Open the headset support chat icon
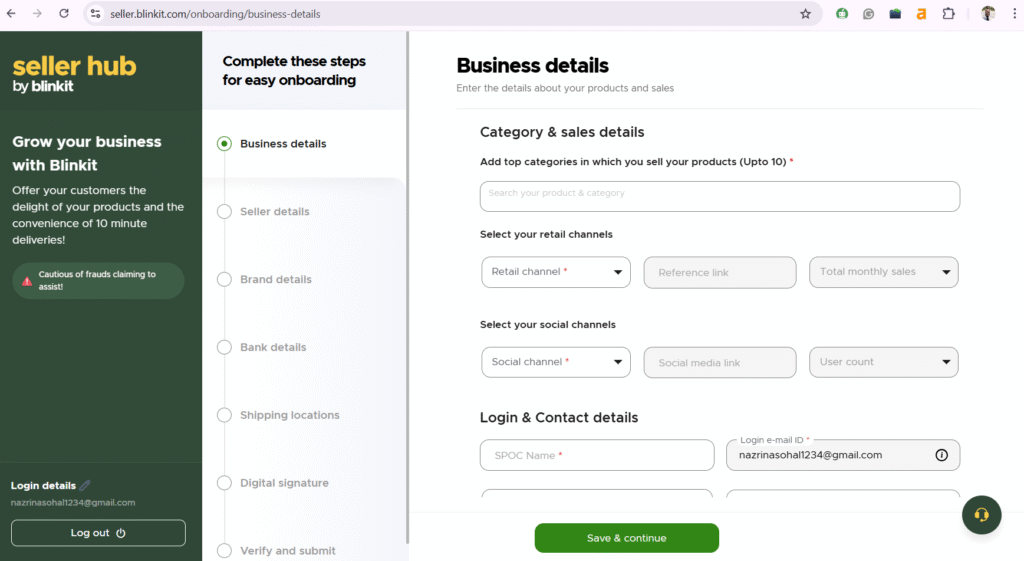 [x=981, y=515]
